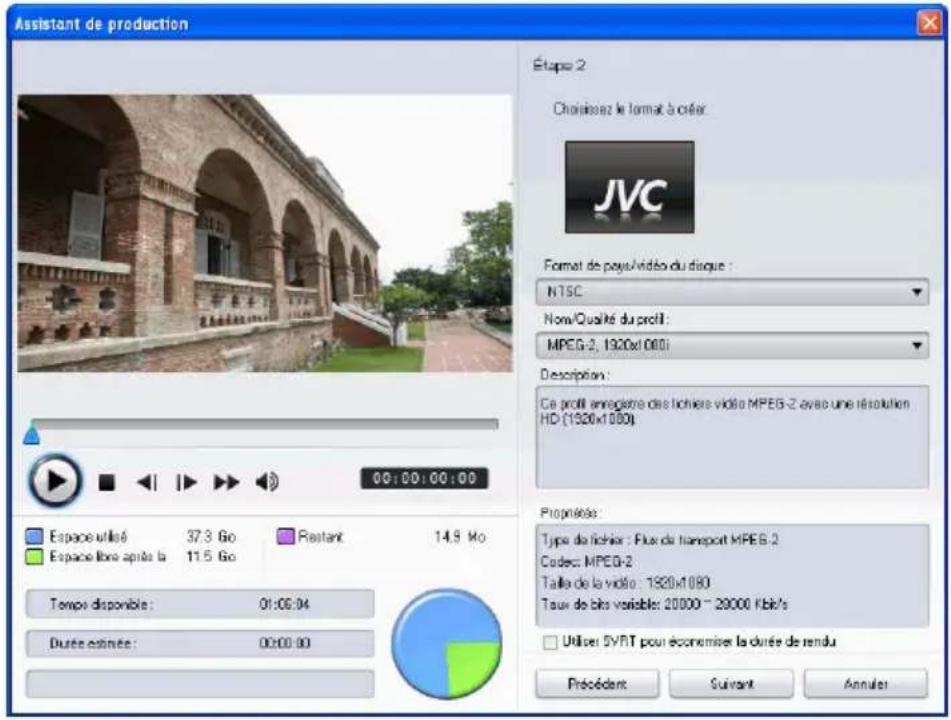Click the 'Étape 2' heading

[559, 66]
